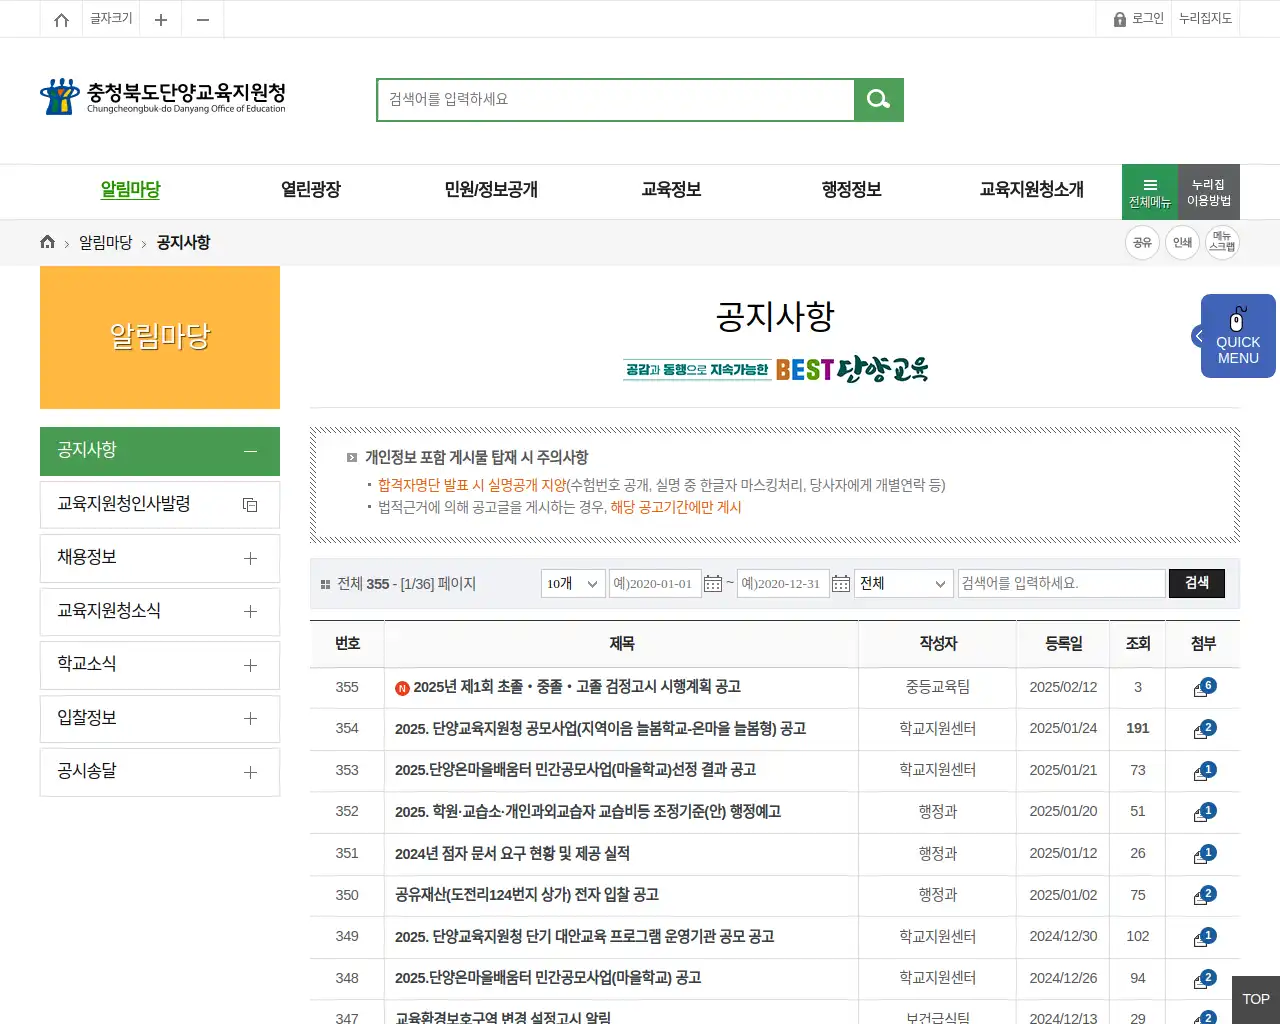Open attachment icon for post 350
The width and height of the screenshot is (1280, 1024).
point(1204,895)
